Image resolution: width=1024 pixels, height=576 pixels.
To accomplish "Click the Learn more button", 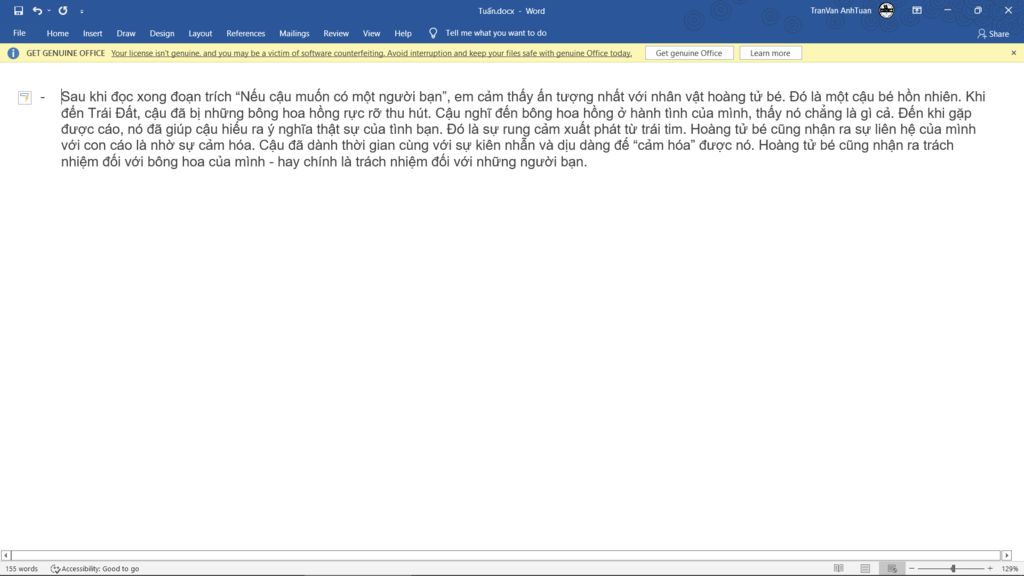I will click(x=770, y=54).
